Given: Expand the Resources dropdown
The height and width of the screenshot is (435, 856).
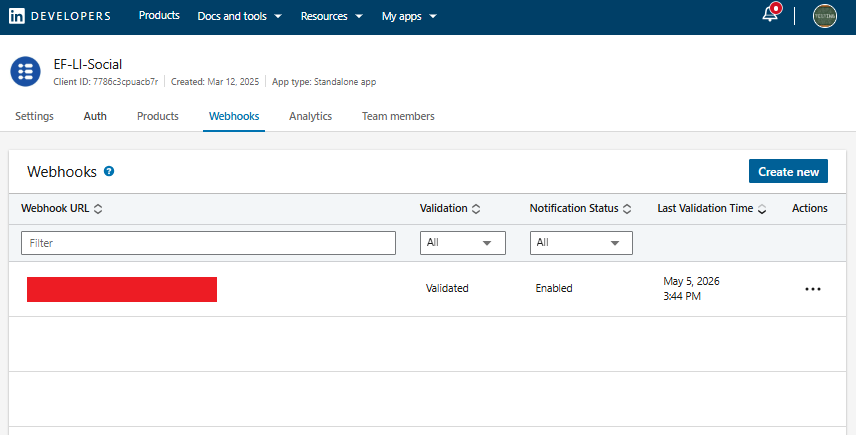Looking at the screenshot, I should pyautogui.click(x=331, y=16).
